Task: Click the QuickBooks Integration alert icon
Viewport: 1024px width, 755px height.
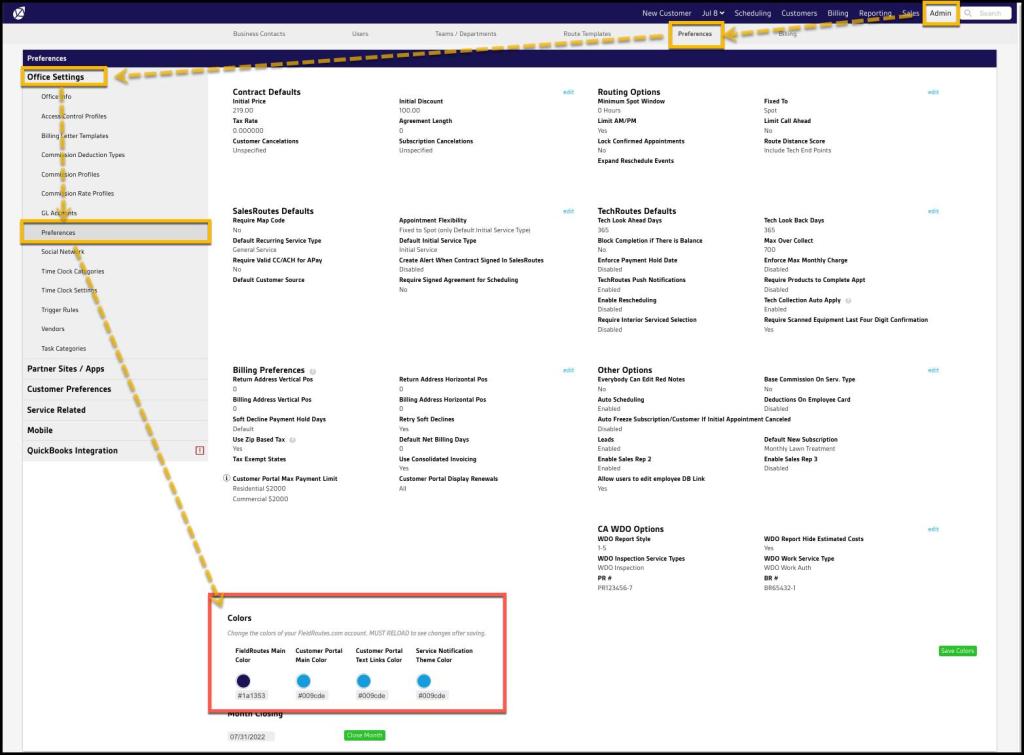Action: pyautogui.click(x=200, y=451)
